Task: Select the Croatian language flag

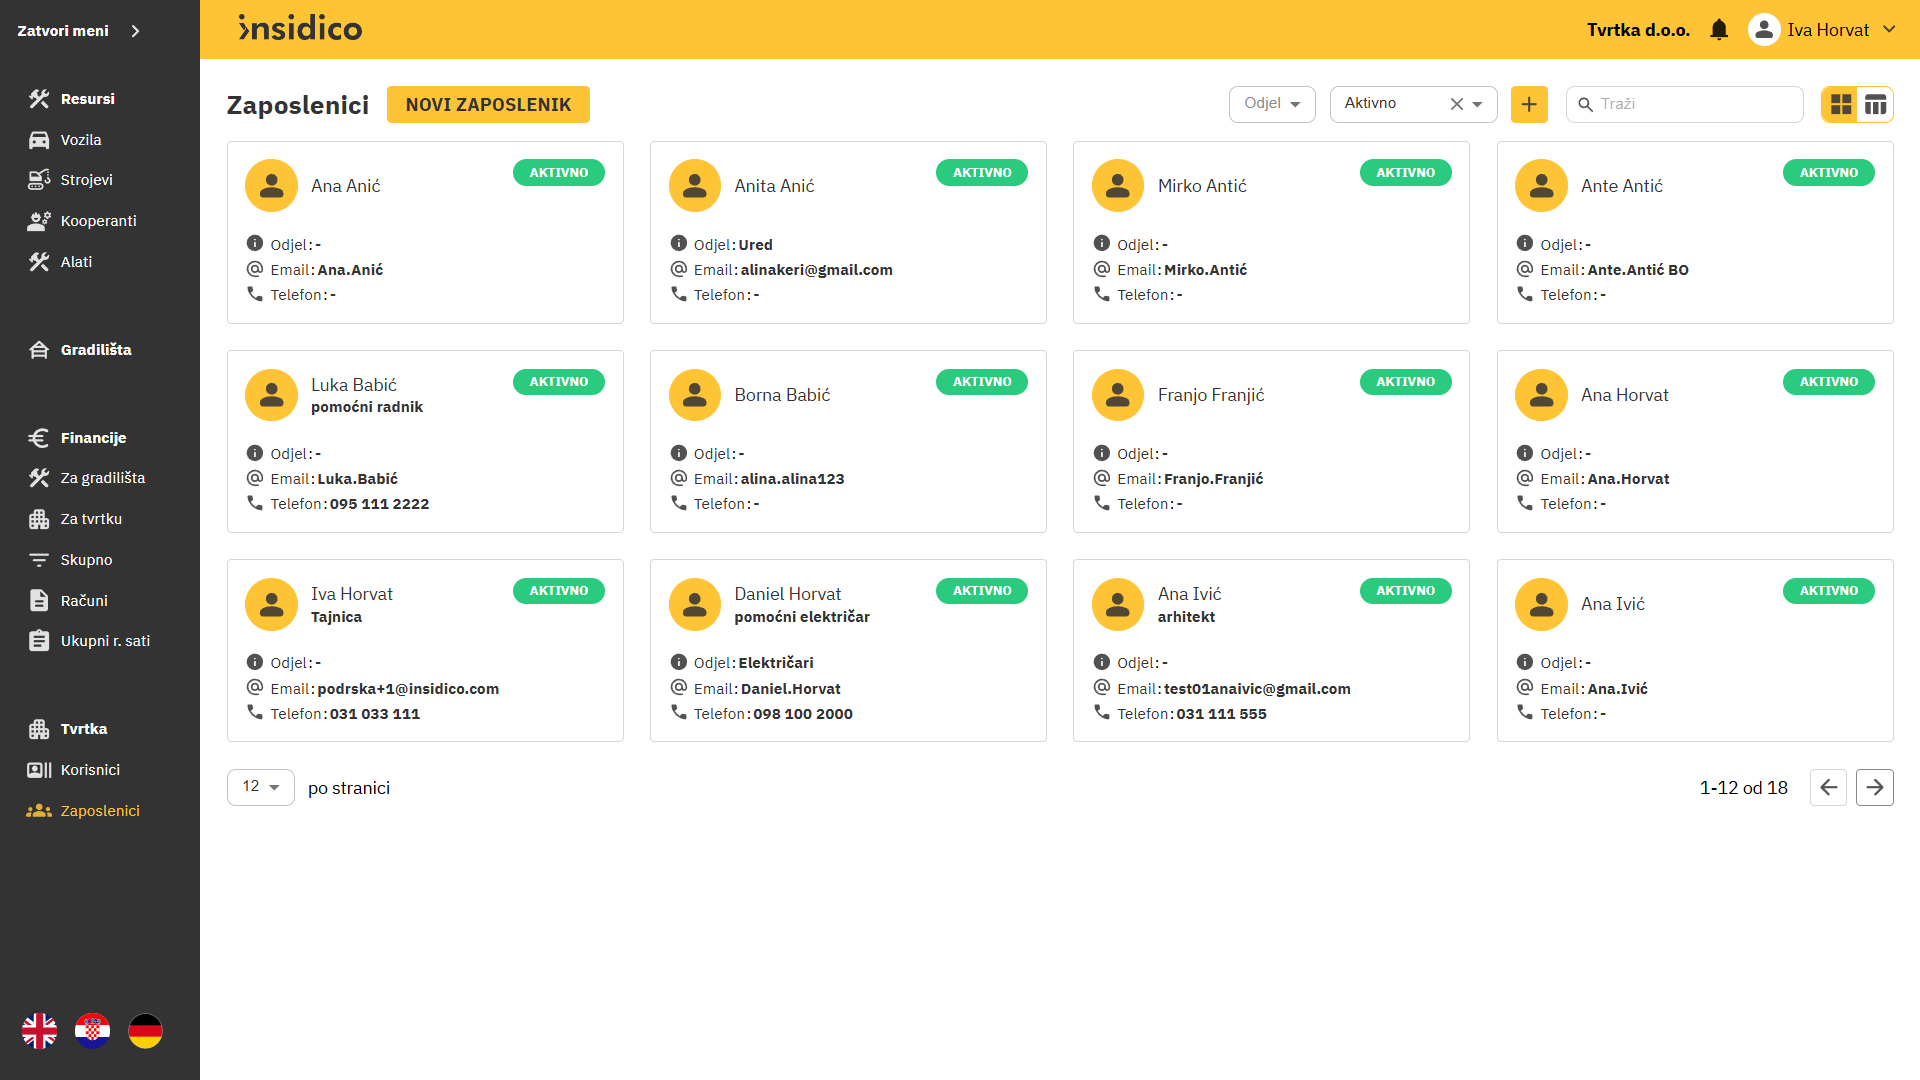Action: pos(93,1030)
